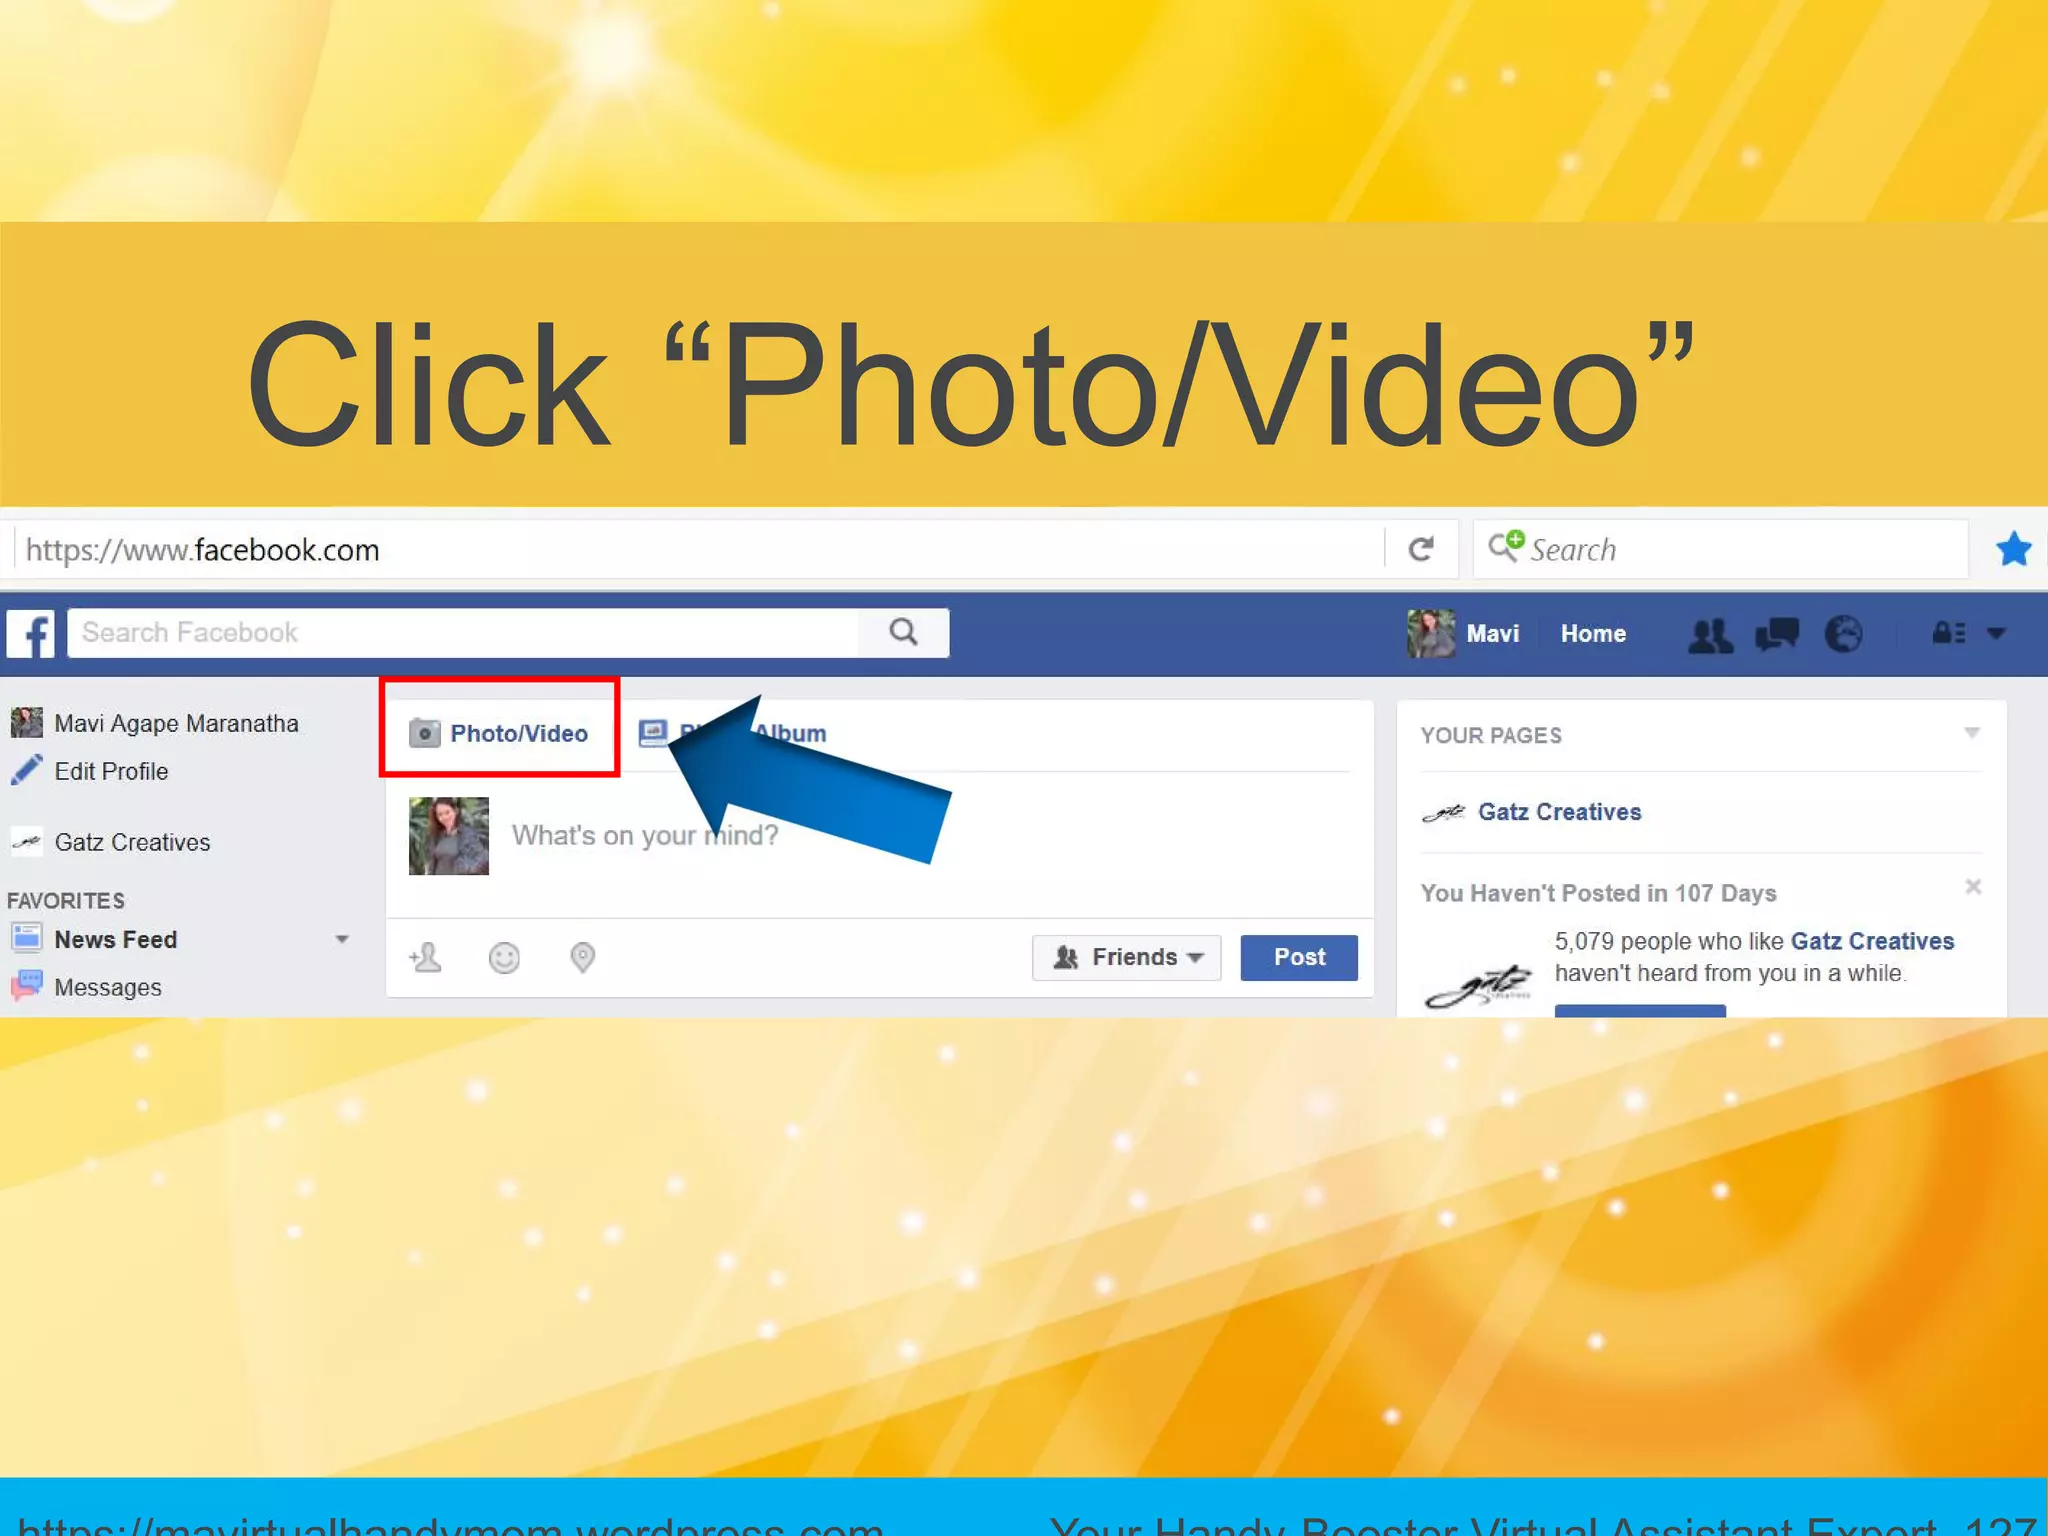The height and width of the screenshot is (1536, 2048).
Task: Click the Messages icon in the sidebar
Action: (x=26, y=986)
